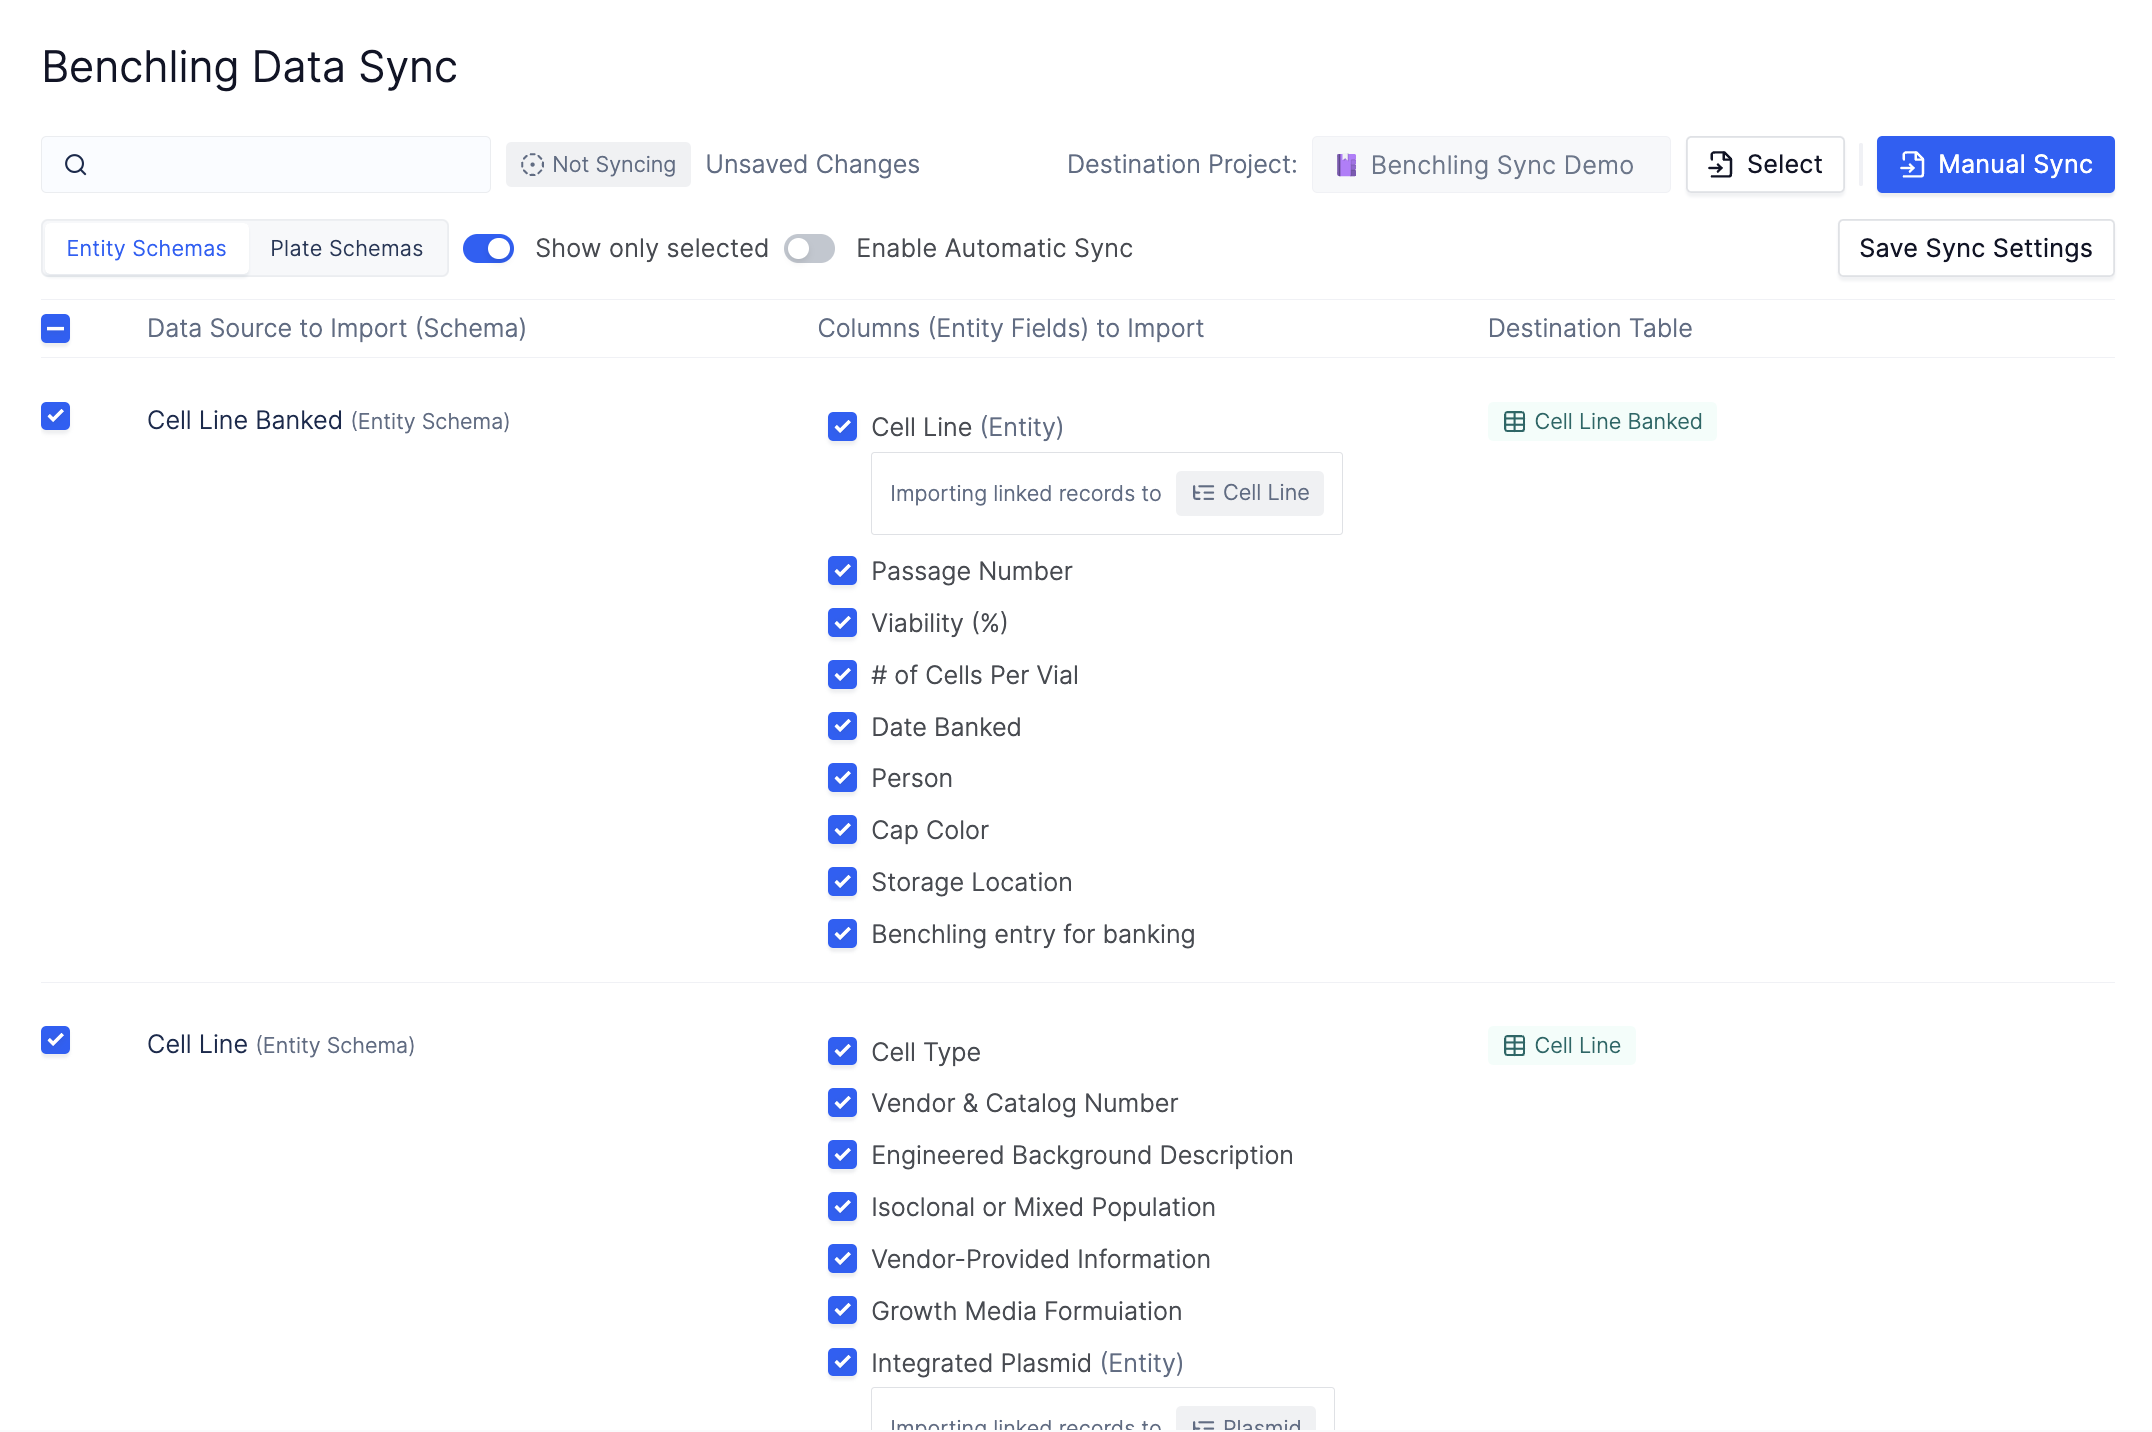Uncheck Integrated Plasmid (Entity) checkbox
This screenshot has height=1432, width=2152.
pos(842,1362)
